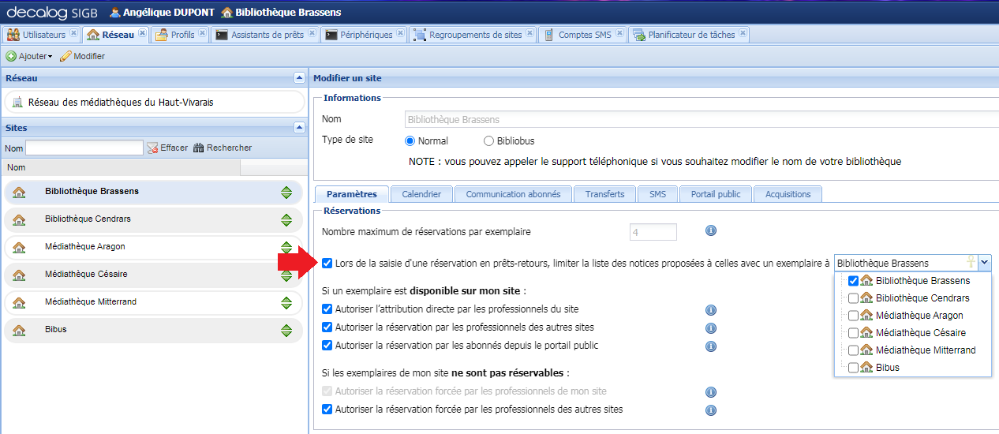The image size is (999, 434).
Task: Close the Périphériques tab
Action: click(x=400, y=33)
